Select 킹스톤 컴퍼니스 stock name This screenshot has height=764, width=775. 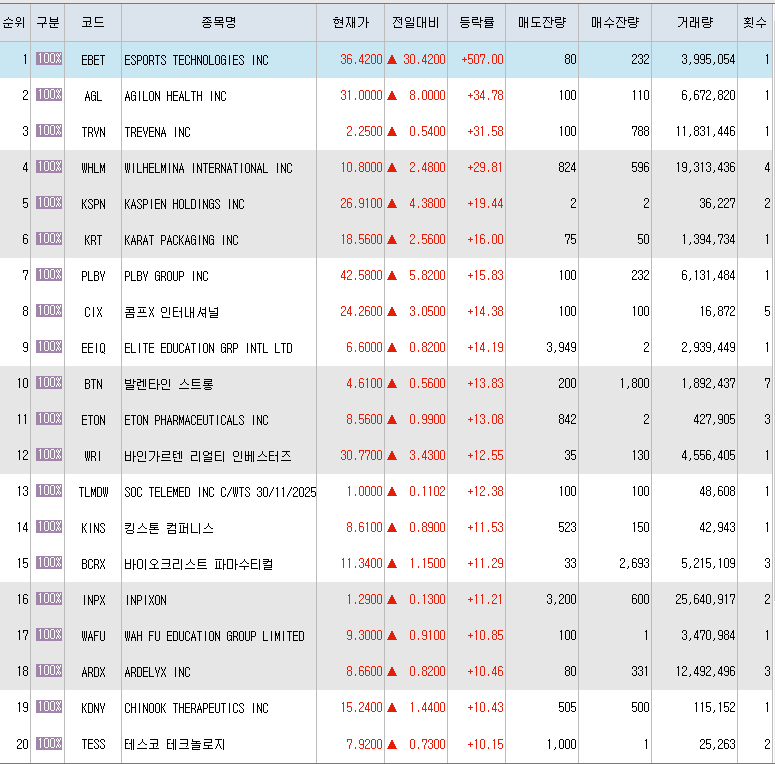(169, 528)
